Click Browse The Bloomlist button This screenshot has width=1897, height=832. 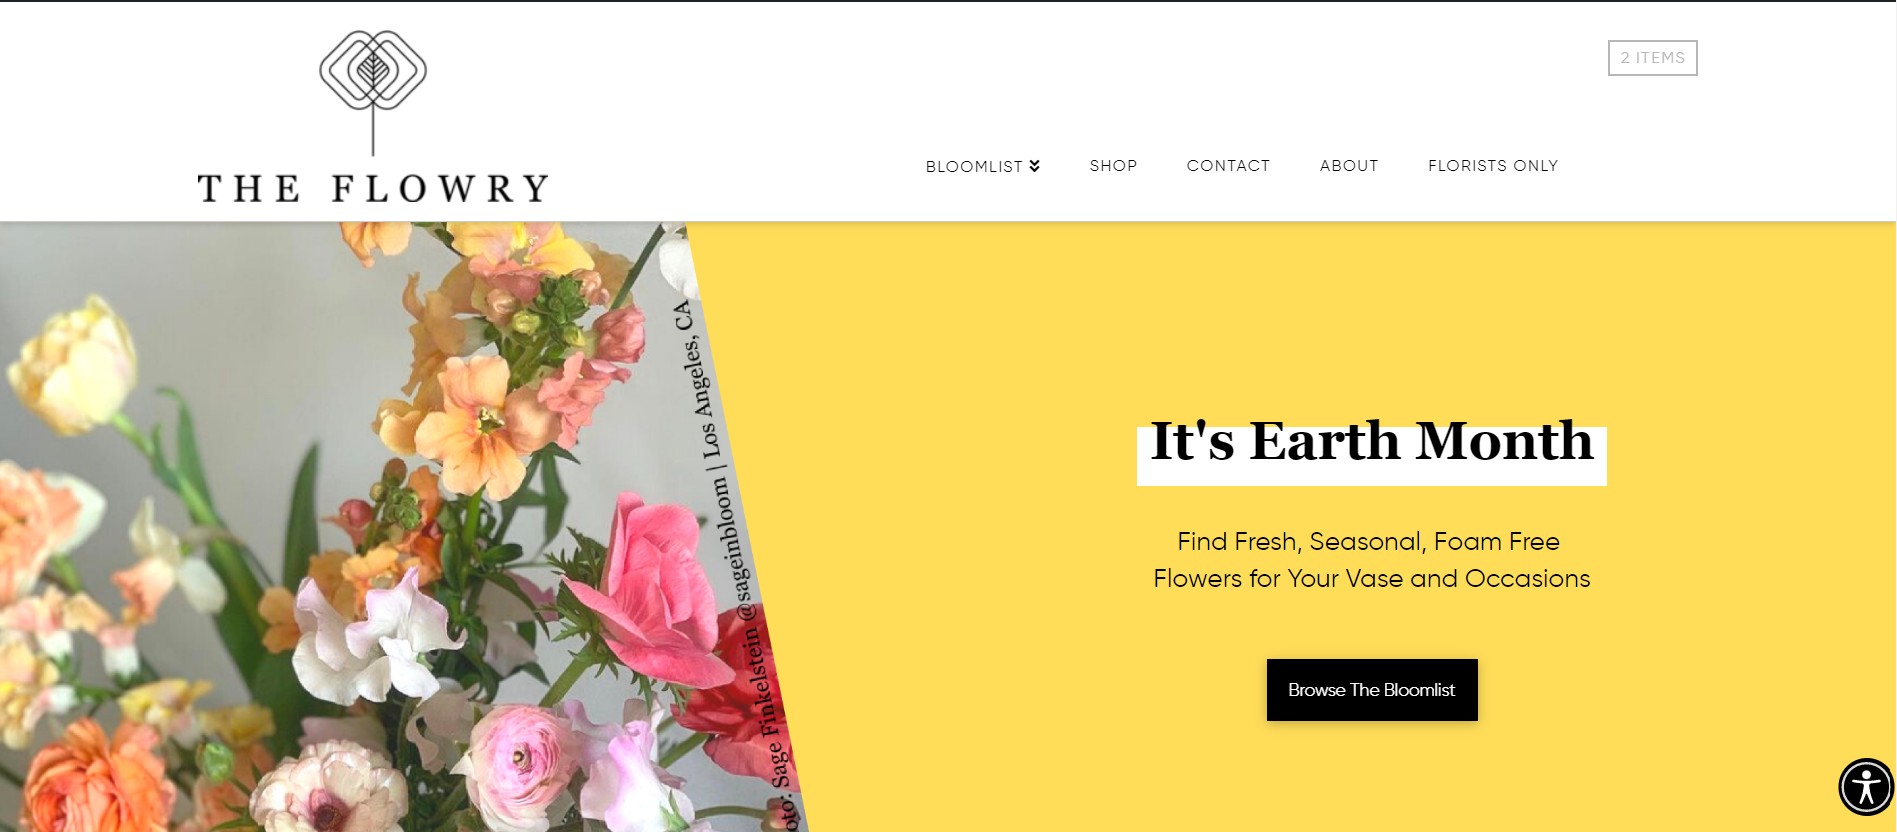[1372, 690]
